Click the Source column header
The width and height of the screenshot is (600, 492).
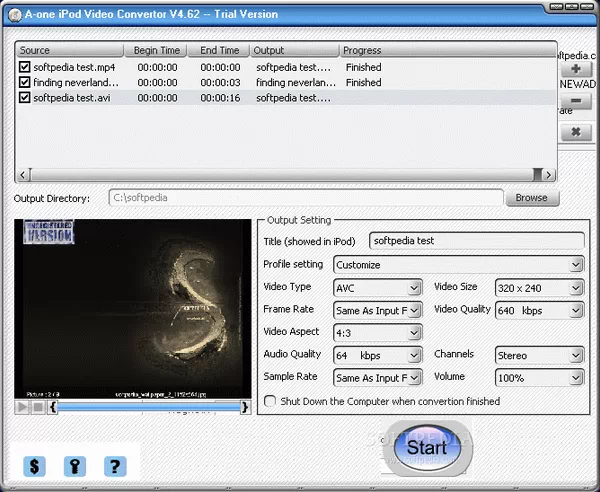tap(70, 50)
